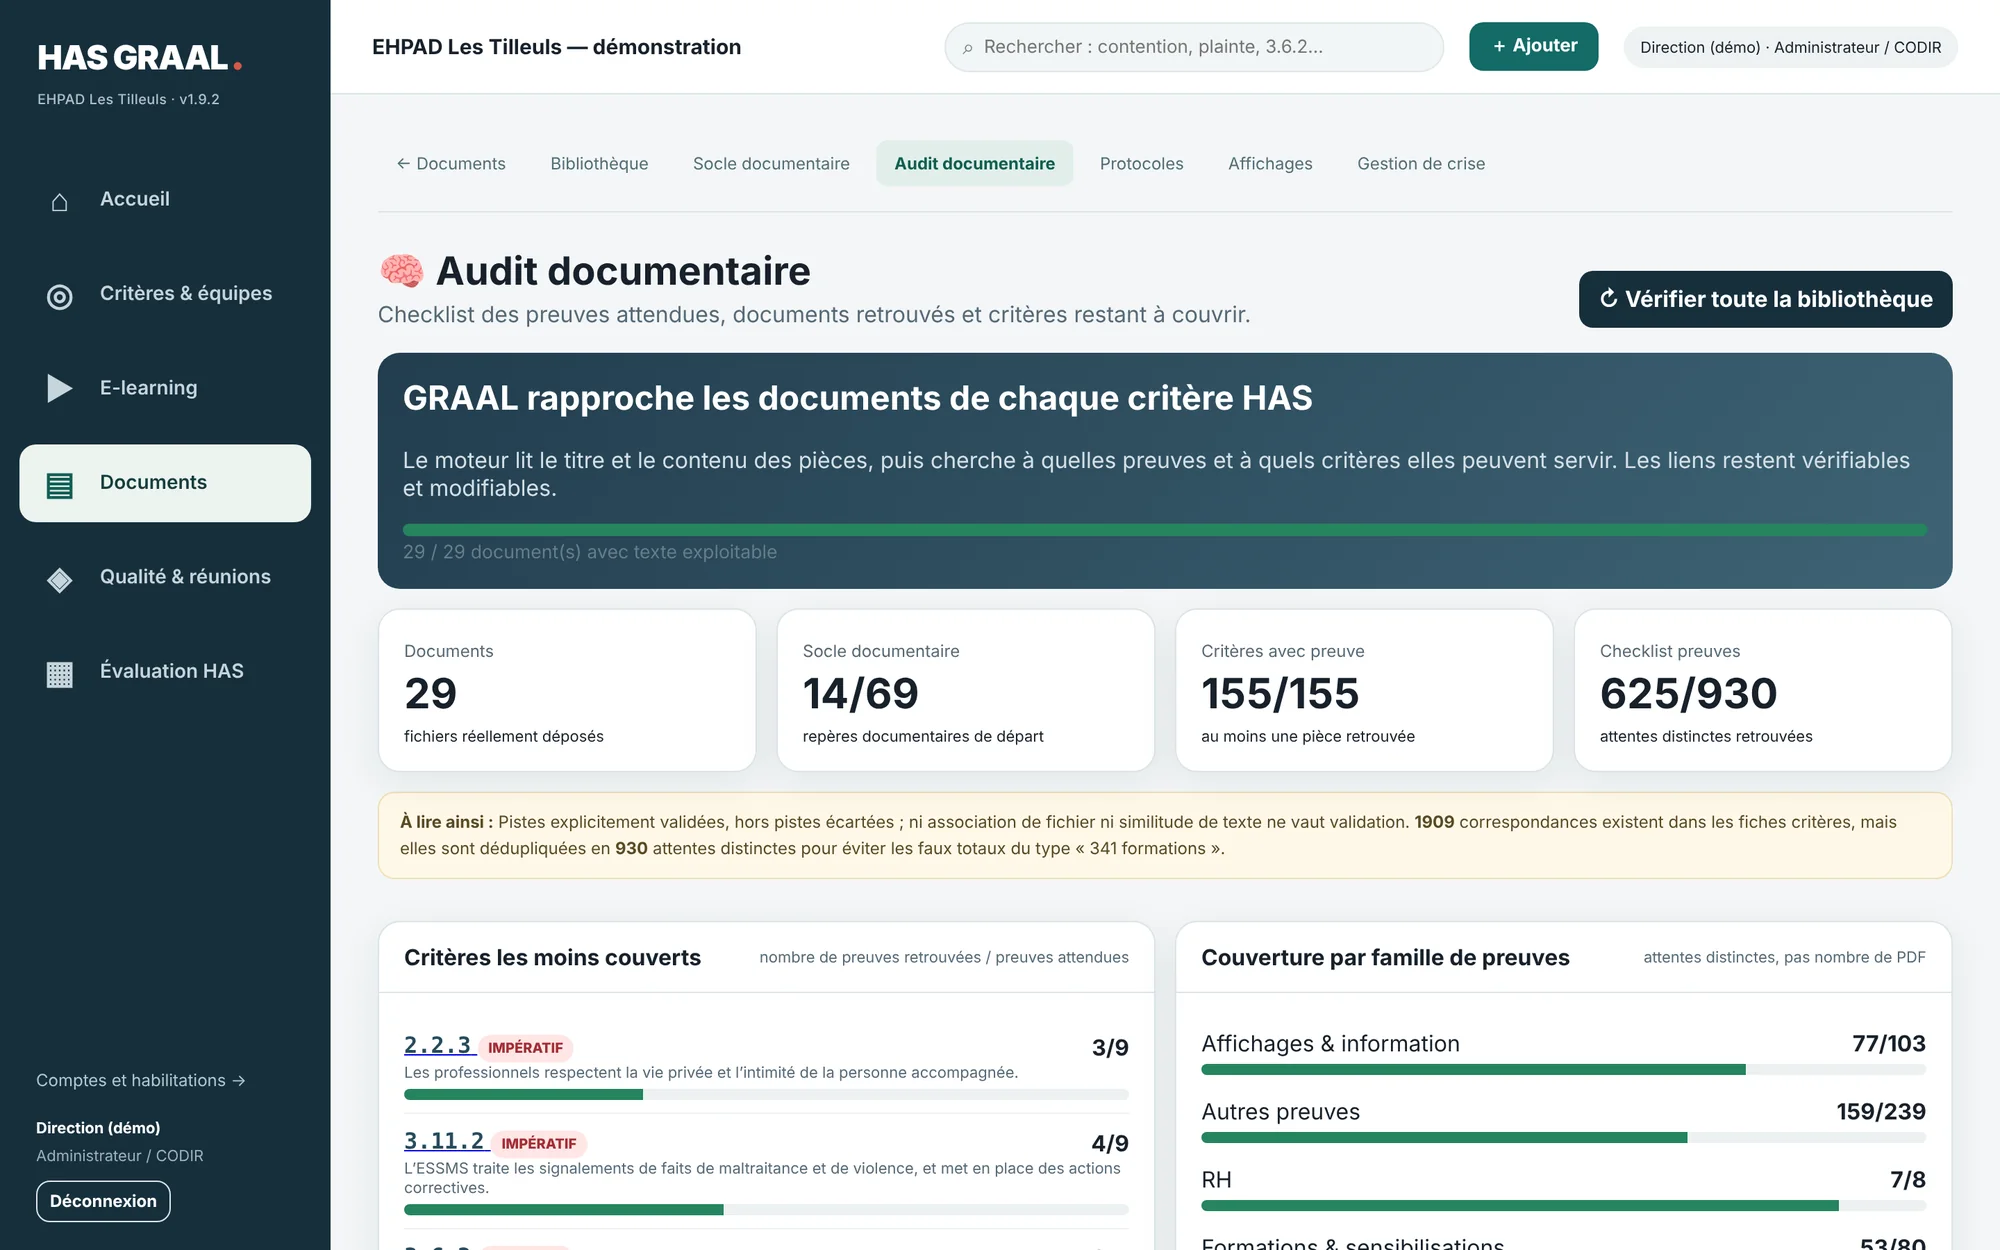
Task: Click the Documents 29 stat card
Action: tap(567, 690)
